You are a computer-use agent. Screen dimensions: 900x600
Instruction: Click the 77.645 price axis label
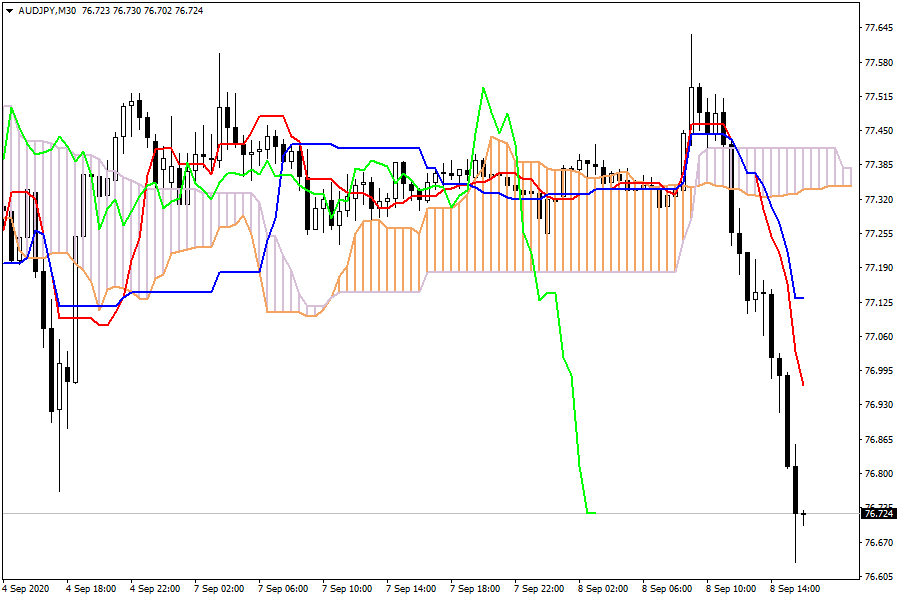(878, 28)
